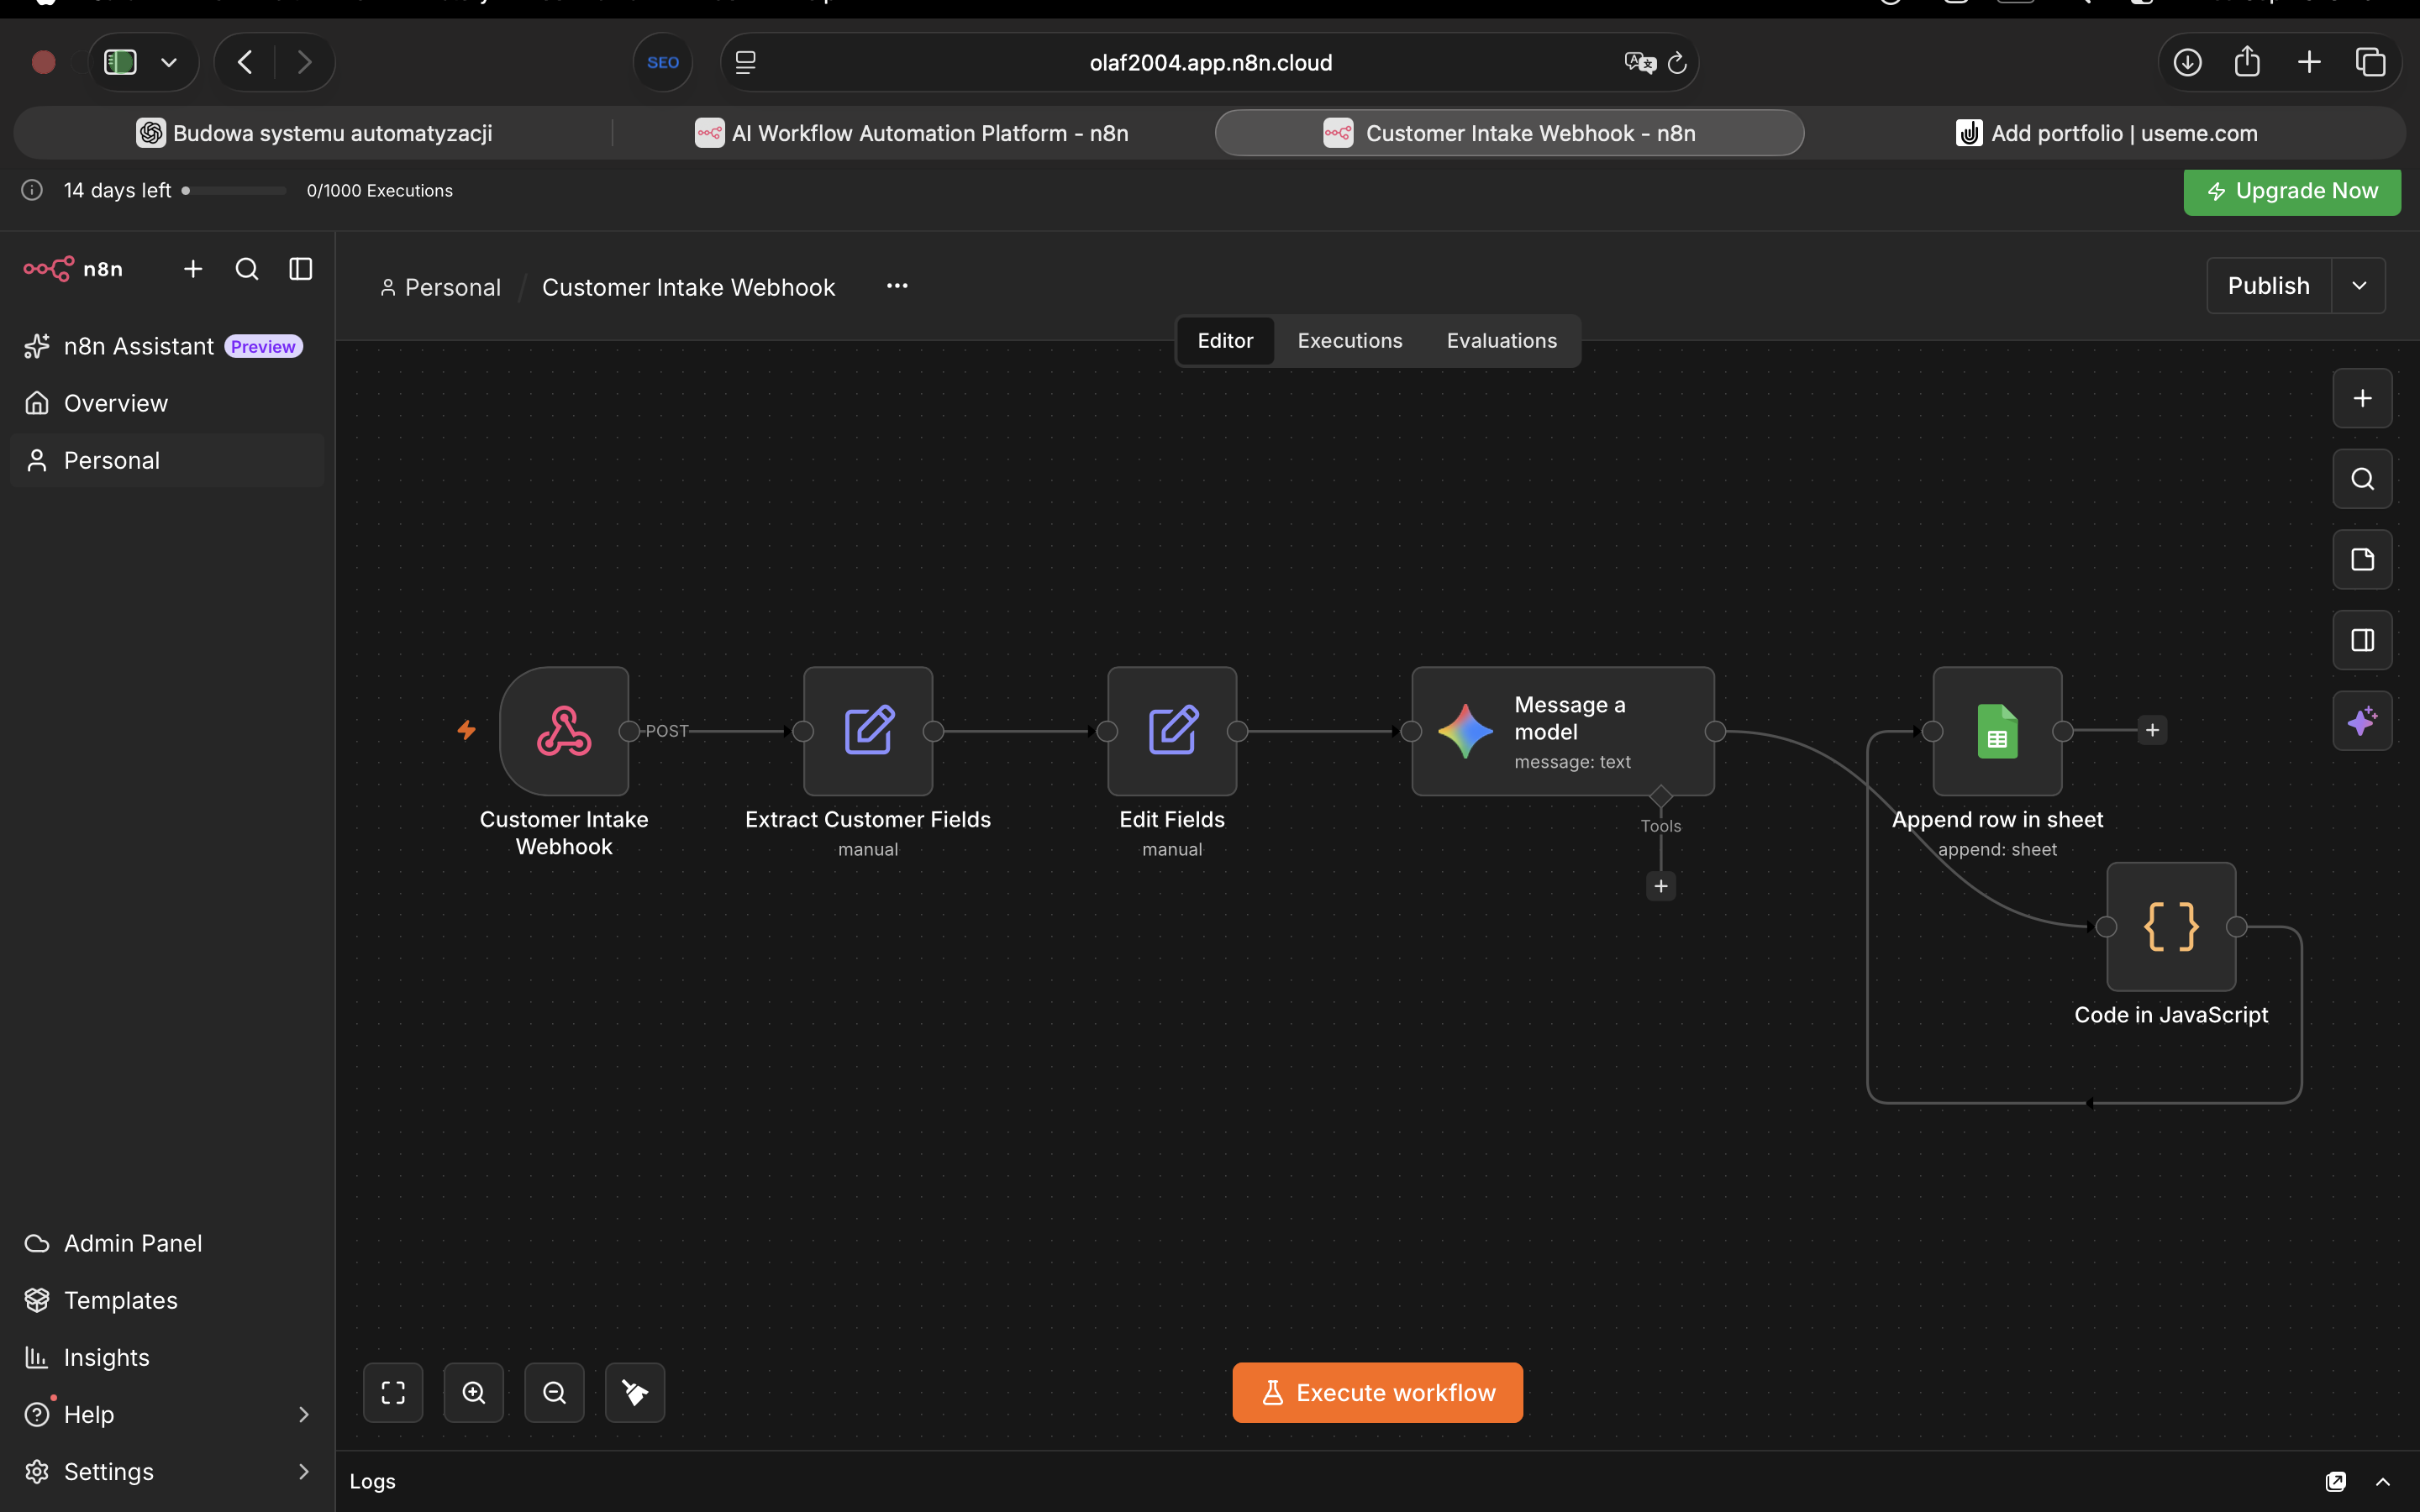Viewport: 2420px width, 1512px height.
Task: Open workflow options three-dot menu
Action: click(897, 286)
